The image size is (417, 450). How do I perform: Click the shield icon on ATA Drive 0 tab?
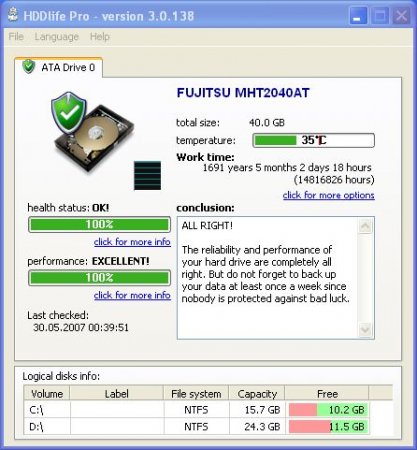pyautogui.click(x=29, y=67)
